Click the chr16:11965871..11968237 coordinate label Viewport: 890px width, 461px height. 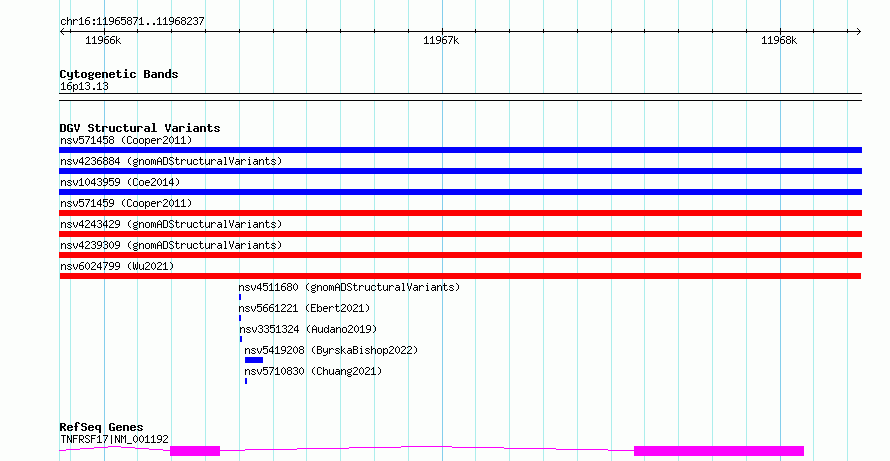click(x=132, y=21)
